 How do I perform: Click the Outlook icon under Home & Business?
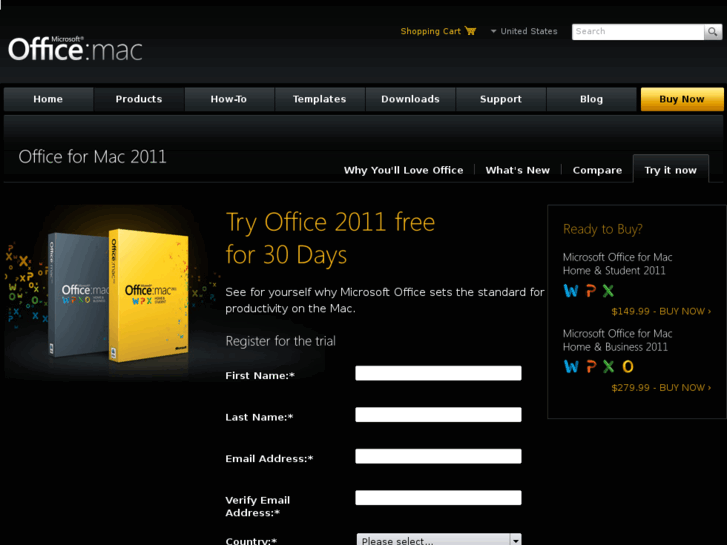[627, 366]
